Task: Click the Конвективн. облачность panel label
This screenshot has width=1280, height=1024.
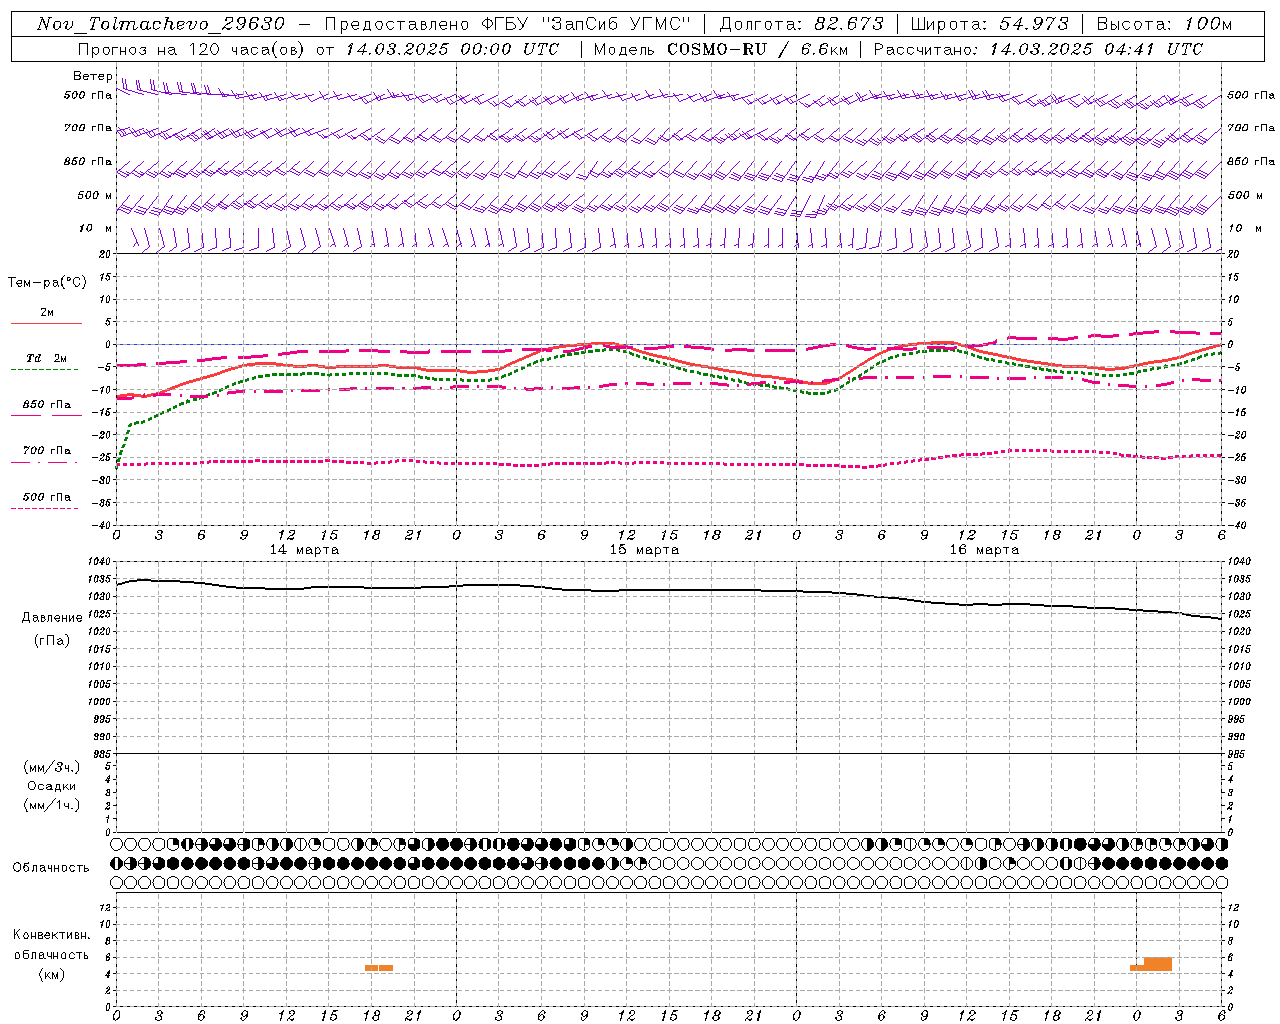Action: pyautogui.click(x=51, y=945)
